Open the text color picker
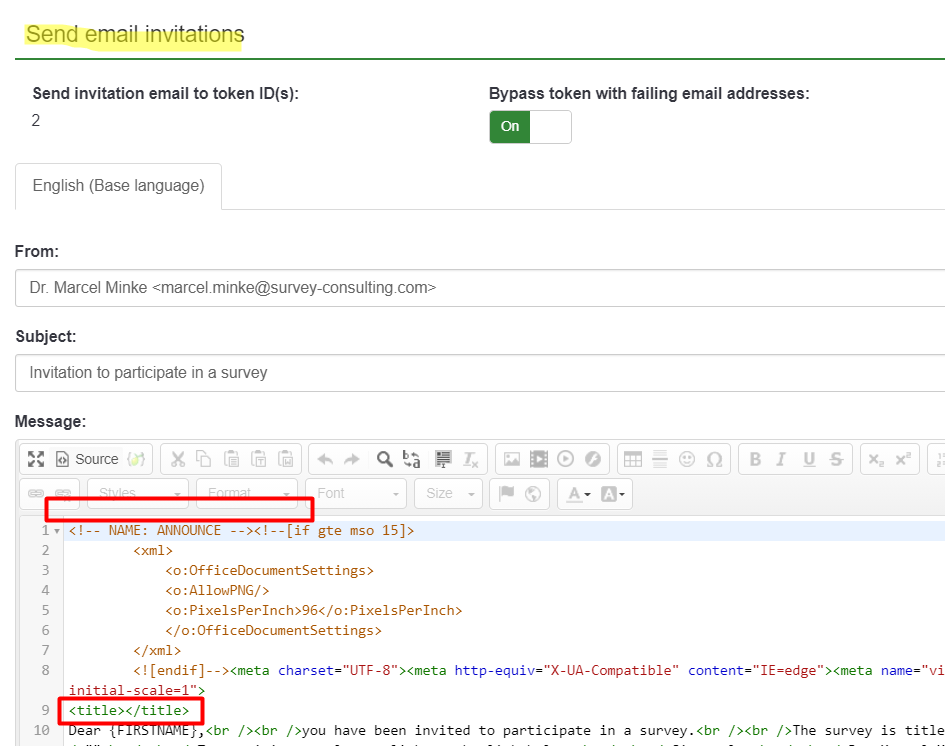This screenshot has width=945, height=746. click(x=578, y=493)
